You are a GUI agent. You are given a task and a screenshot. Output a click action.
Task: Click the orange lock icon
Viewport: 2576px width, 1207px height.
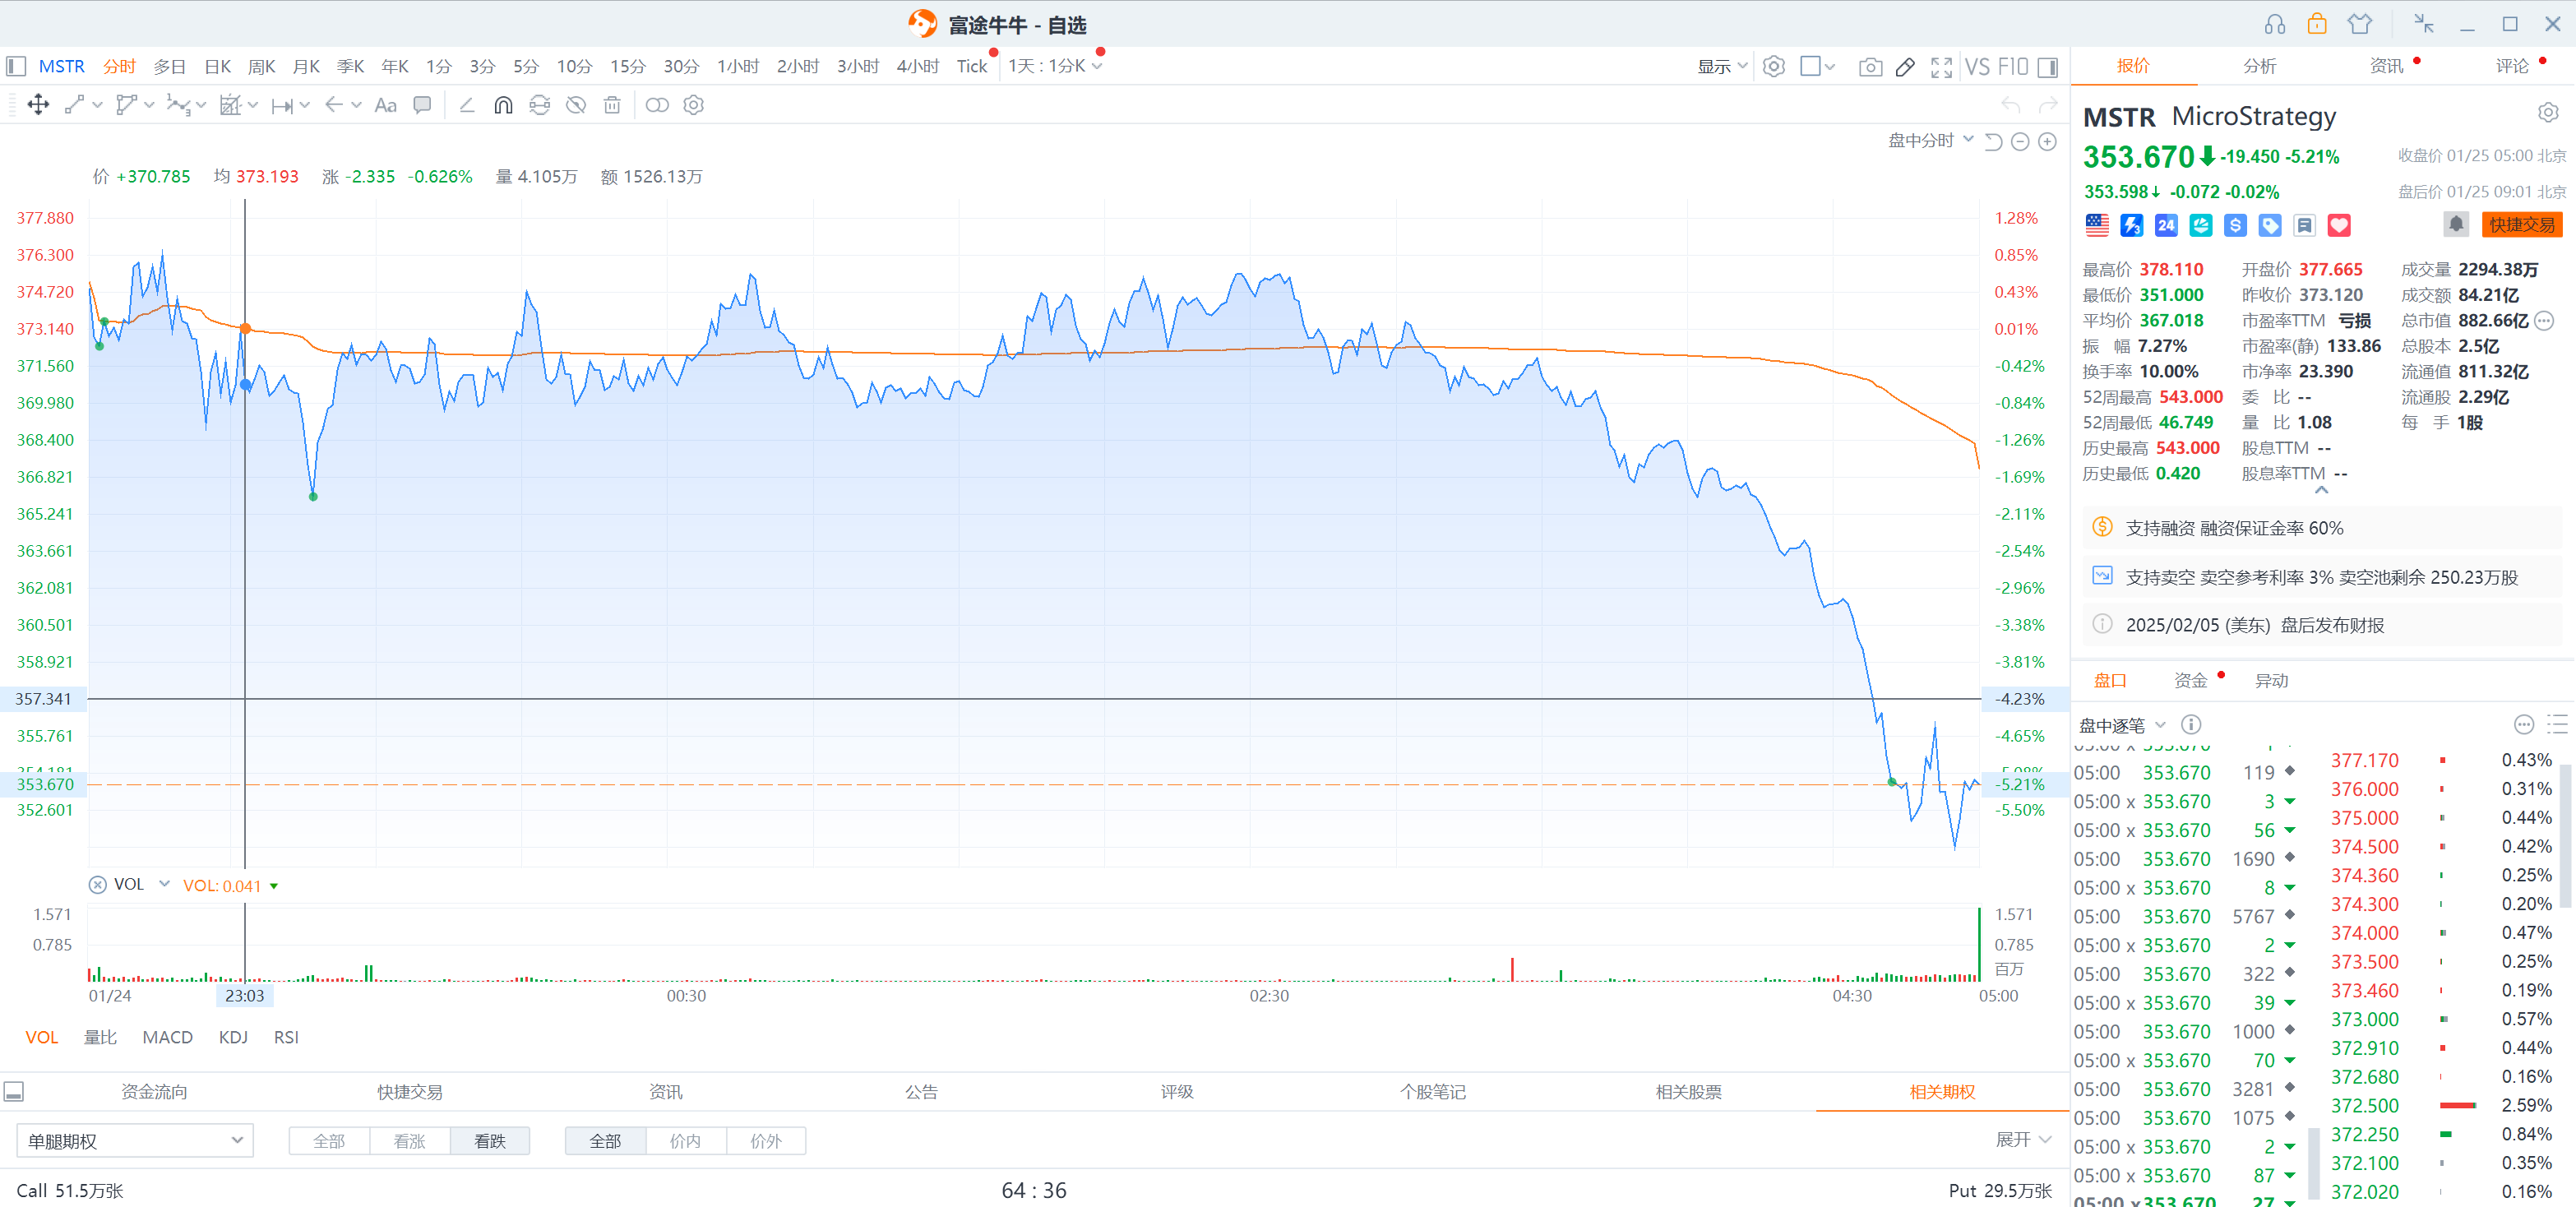click(x=2317, y=24)
